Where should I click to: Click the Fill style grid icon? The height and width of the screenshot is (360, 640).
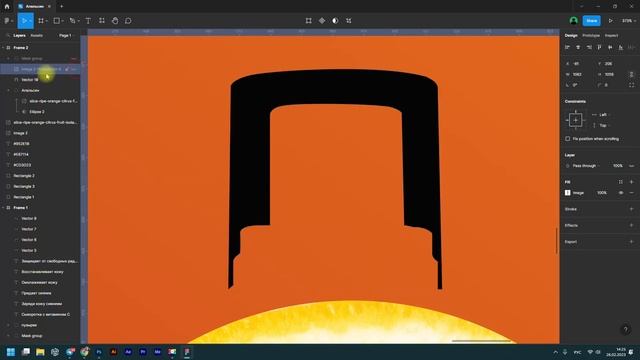(x=621, y=182)
